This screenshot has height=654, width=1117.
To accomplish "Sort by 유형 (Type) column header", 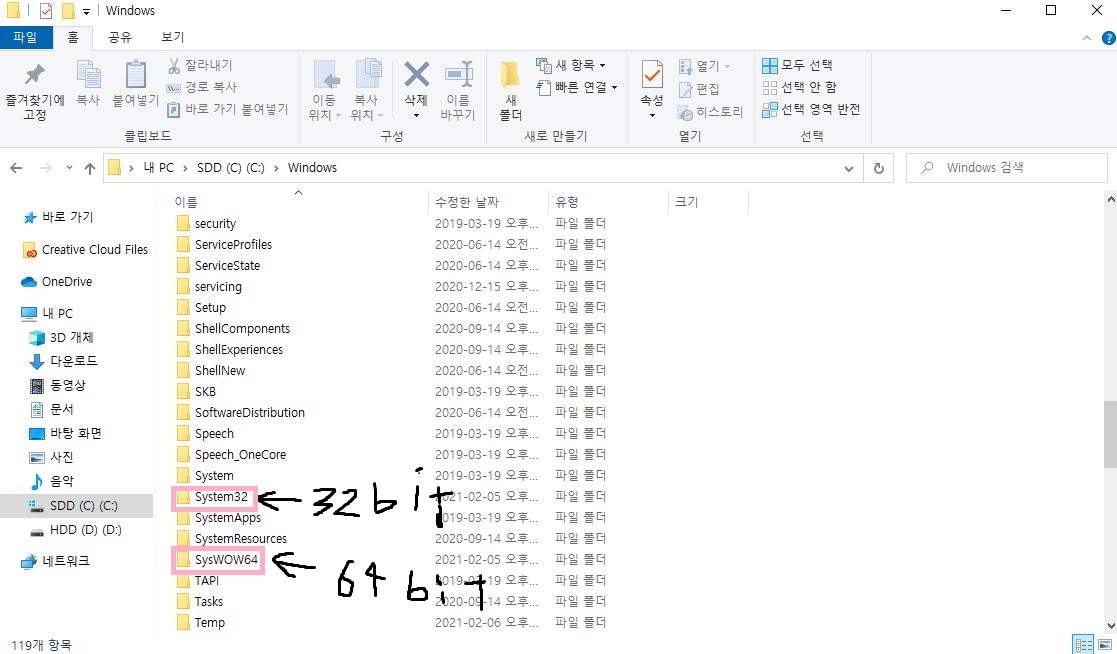I will click(567, 202).
